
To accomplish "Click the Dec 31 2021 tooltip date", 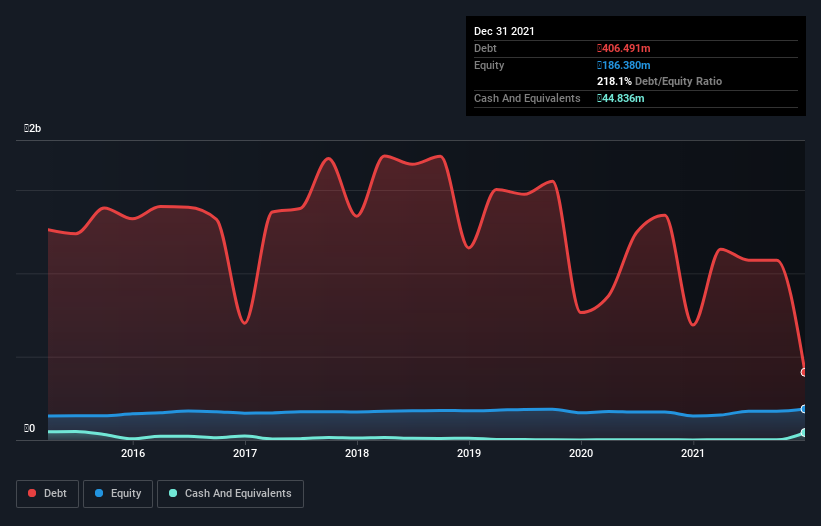I will tap(504, 31).
